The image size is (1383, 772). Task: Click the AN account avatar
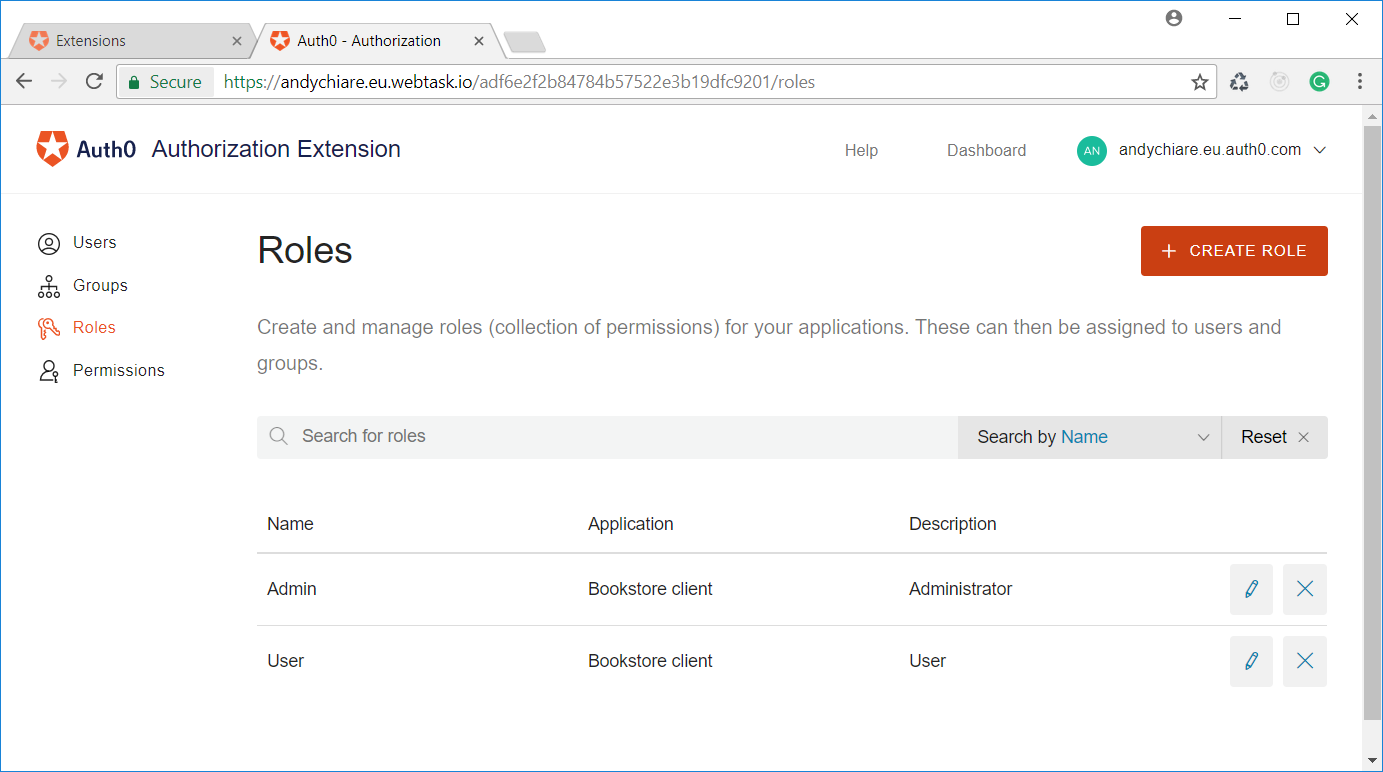(x=1092, y=150)
